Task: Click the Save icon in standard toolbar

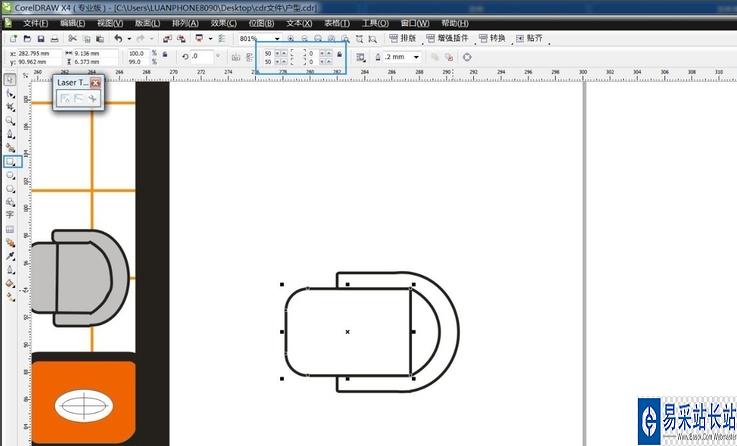Action: 41,38
